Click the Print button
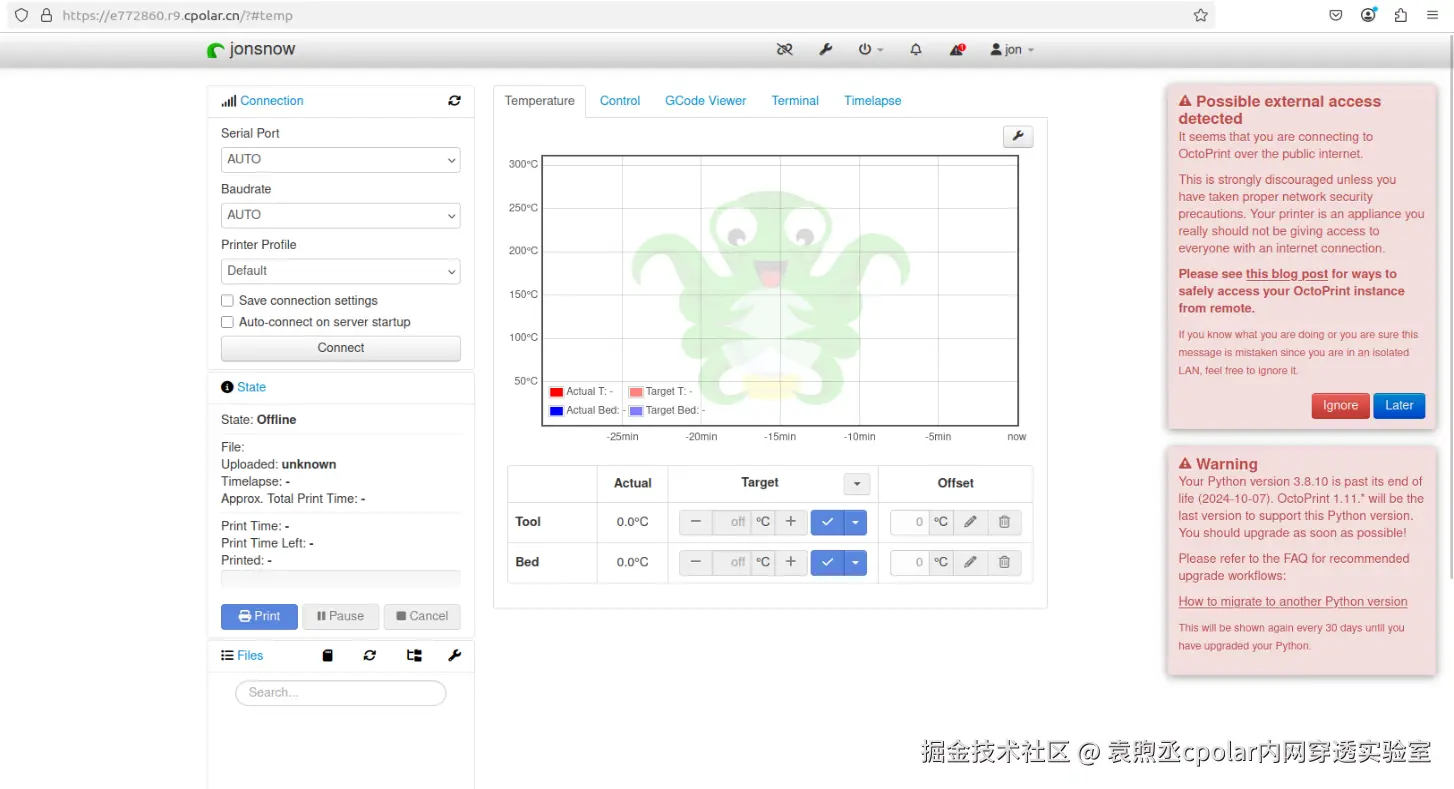 tap(259, 616)
